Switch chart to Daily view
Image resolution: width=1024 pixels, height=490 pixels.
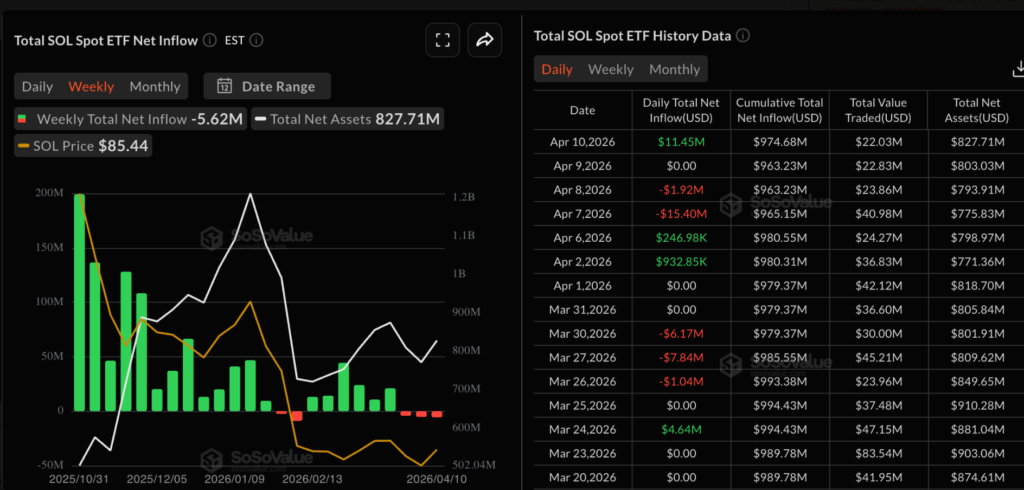click(38, 86)
